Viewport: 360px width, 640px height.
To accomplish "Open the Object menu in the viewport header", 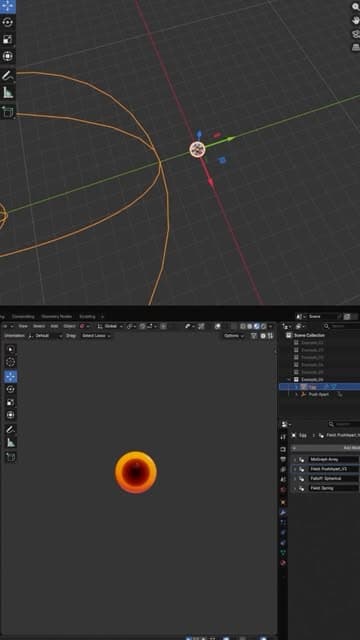I will pyautogui.click(x=69, y=326).
